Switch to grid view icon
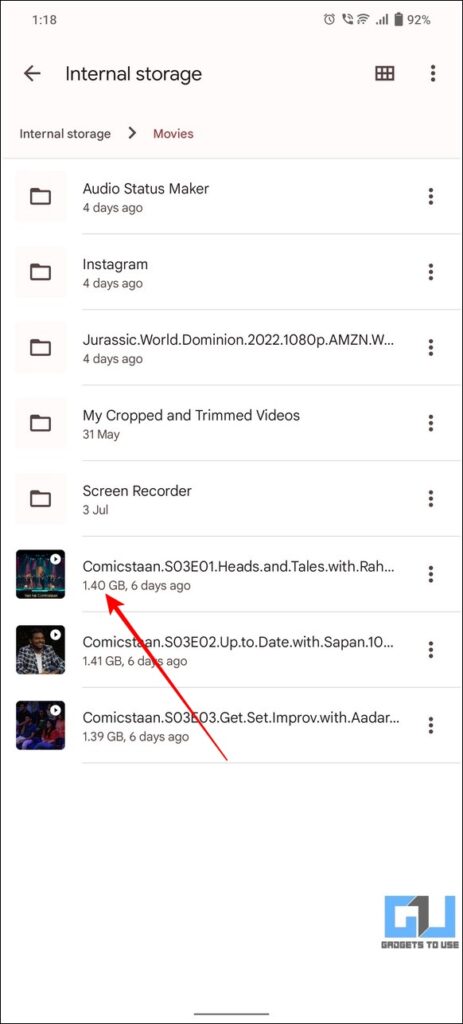This screenshot has width=463, height=1024. [x=385, y=74]
